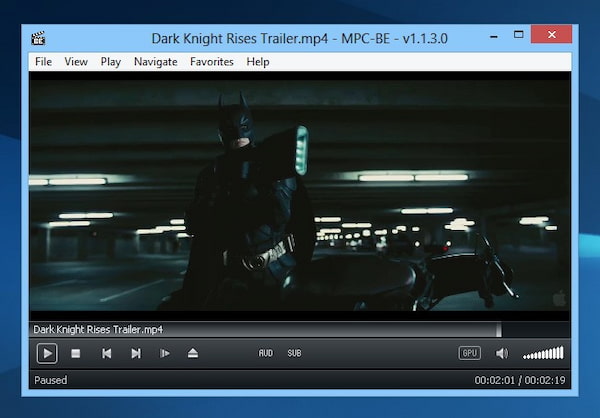Toggle the GPU decoding indicator
The height and width of the screenshot is (418, 600).
click(470, 353)
